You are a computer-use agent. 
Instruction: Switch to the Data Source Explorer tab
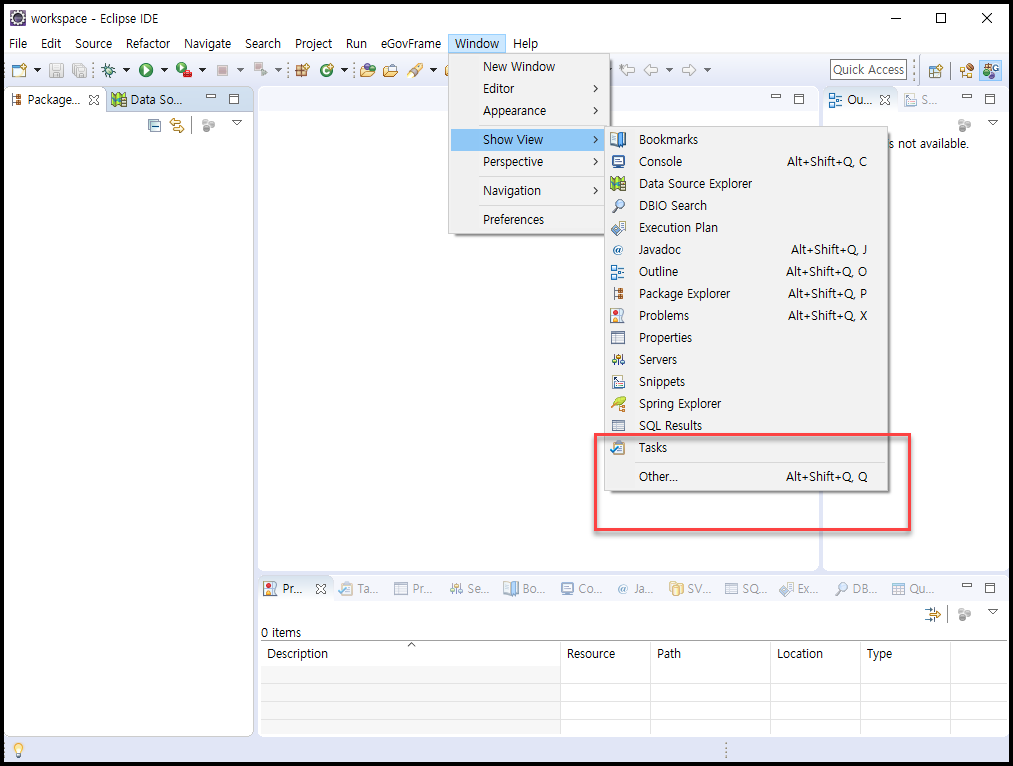tap(148, 99)
